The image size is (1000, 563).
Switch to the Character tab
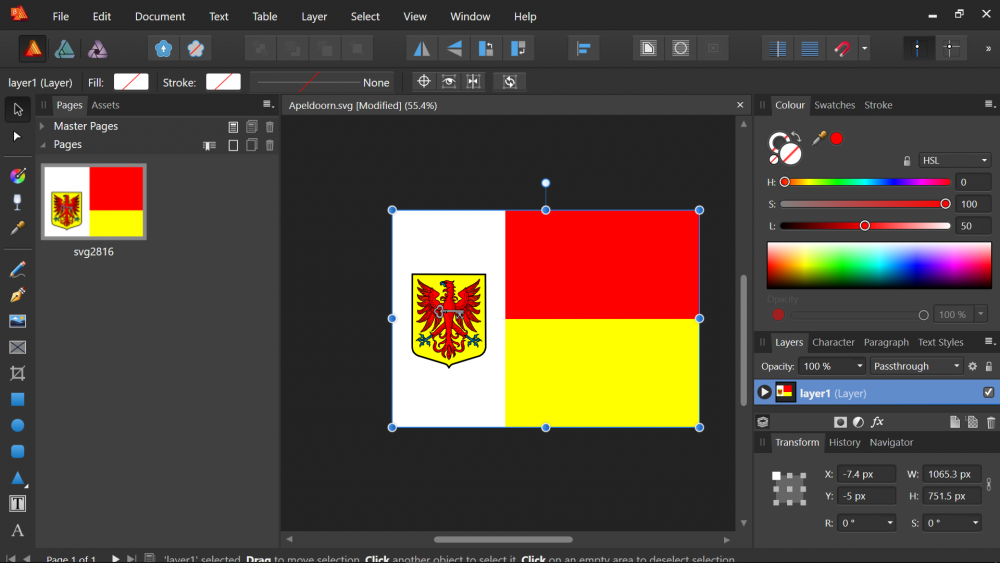[x=833, y=342]
